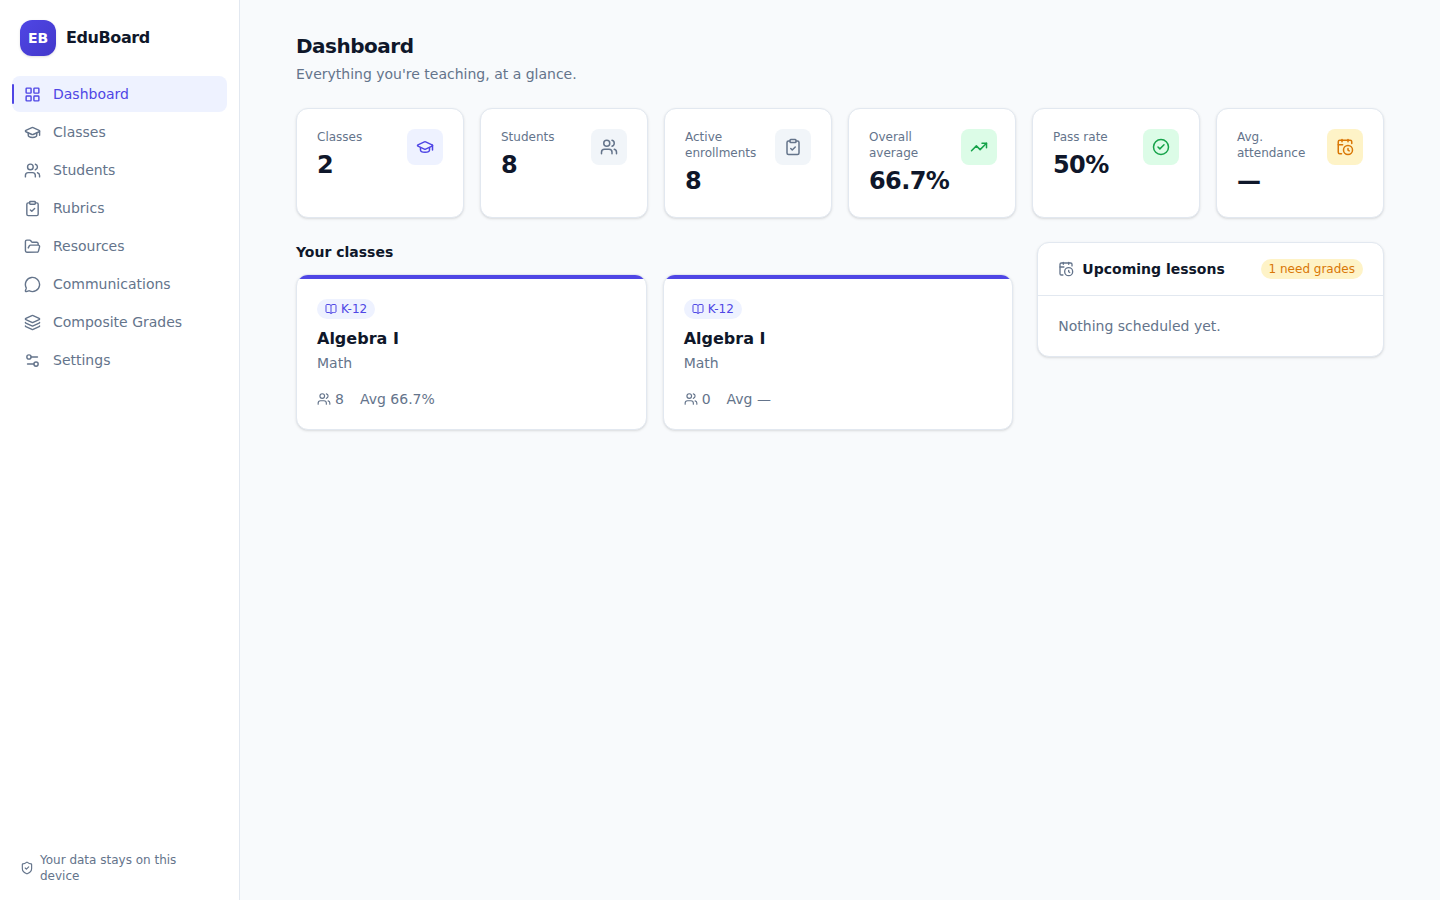
Task: Open the Dashboard menu item
Action: (119, 94)
